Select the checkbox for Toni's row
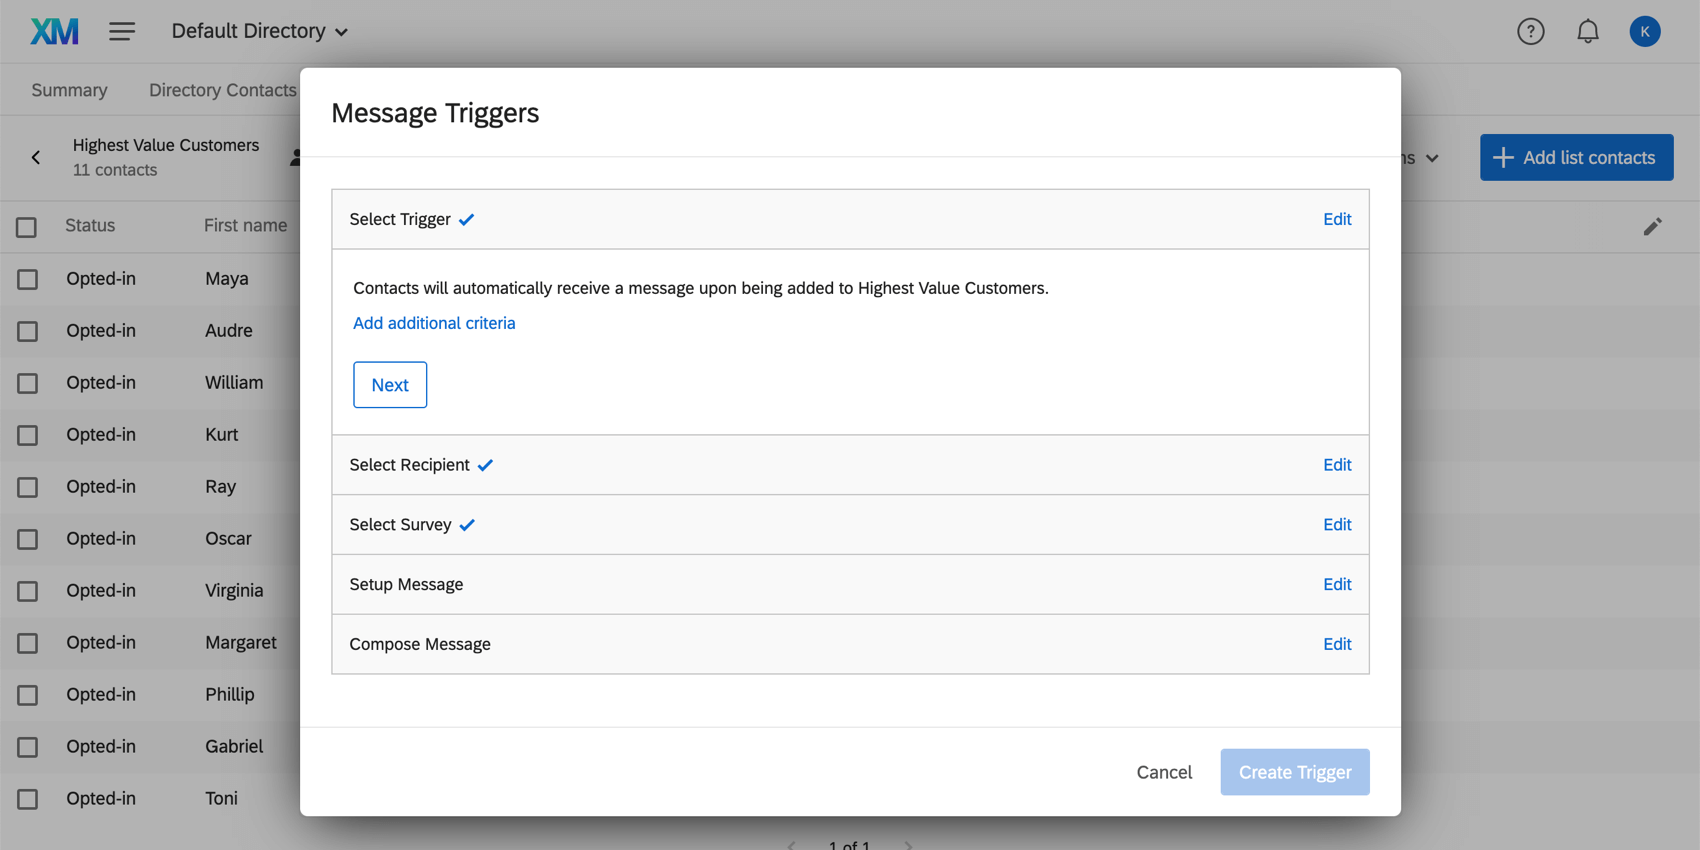This screenshot has width=1700, height=850. pyautogui.click(x=27, y=799)
